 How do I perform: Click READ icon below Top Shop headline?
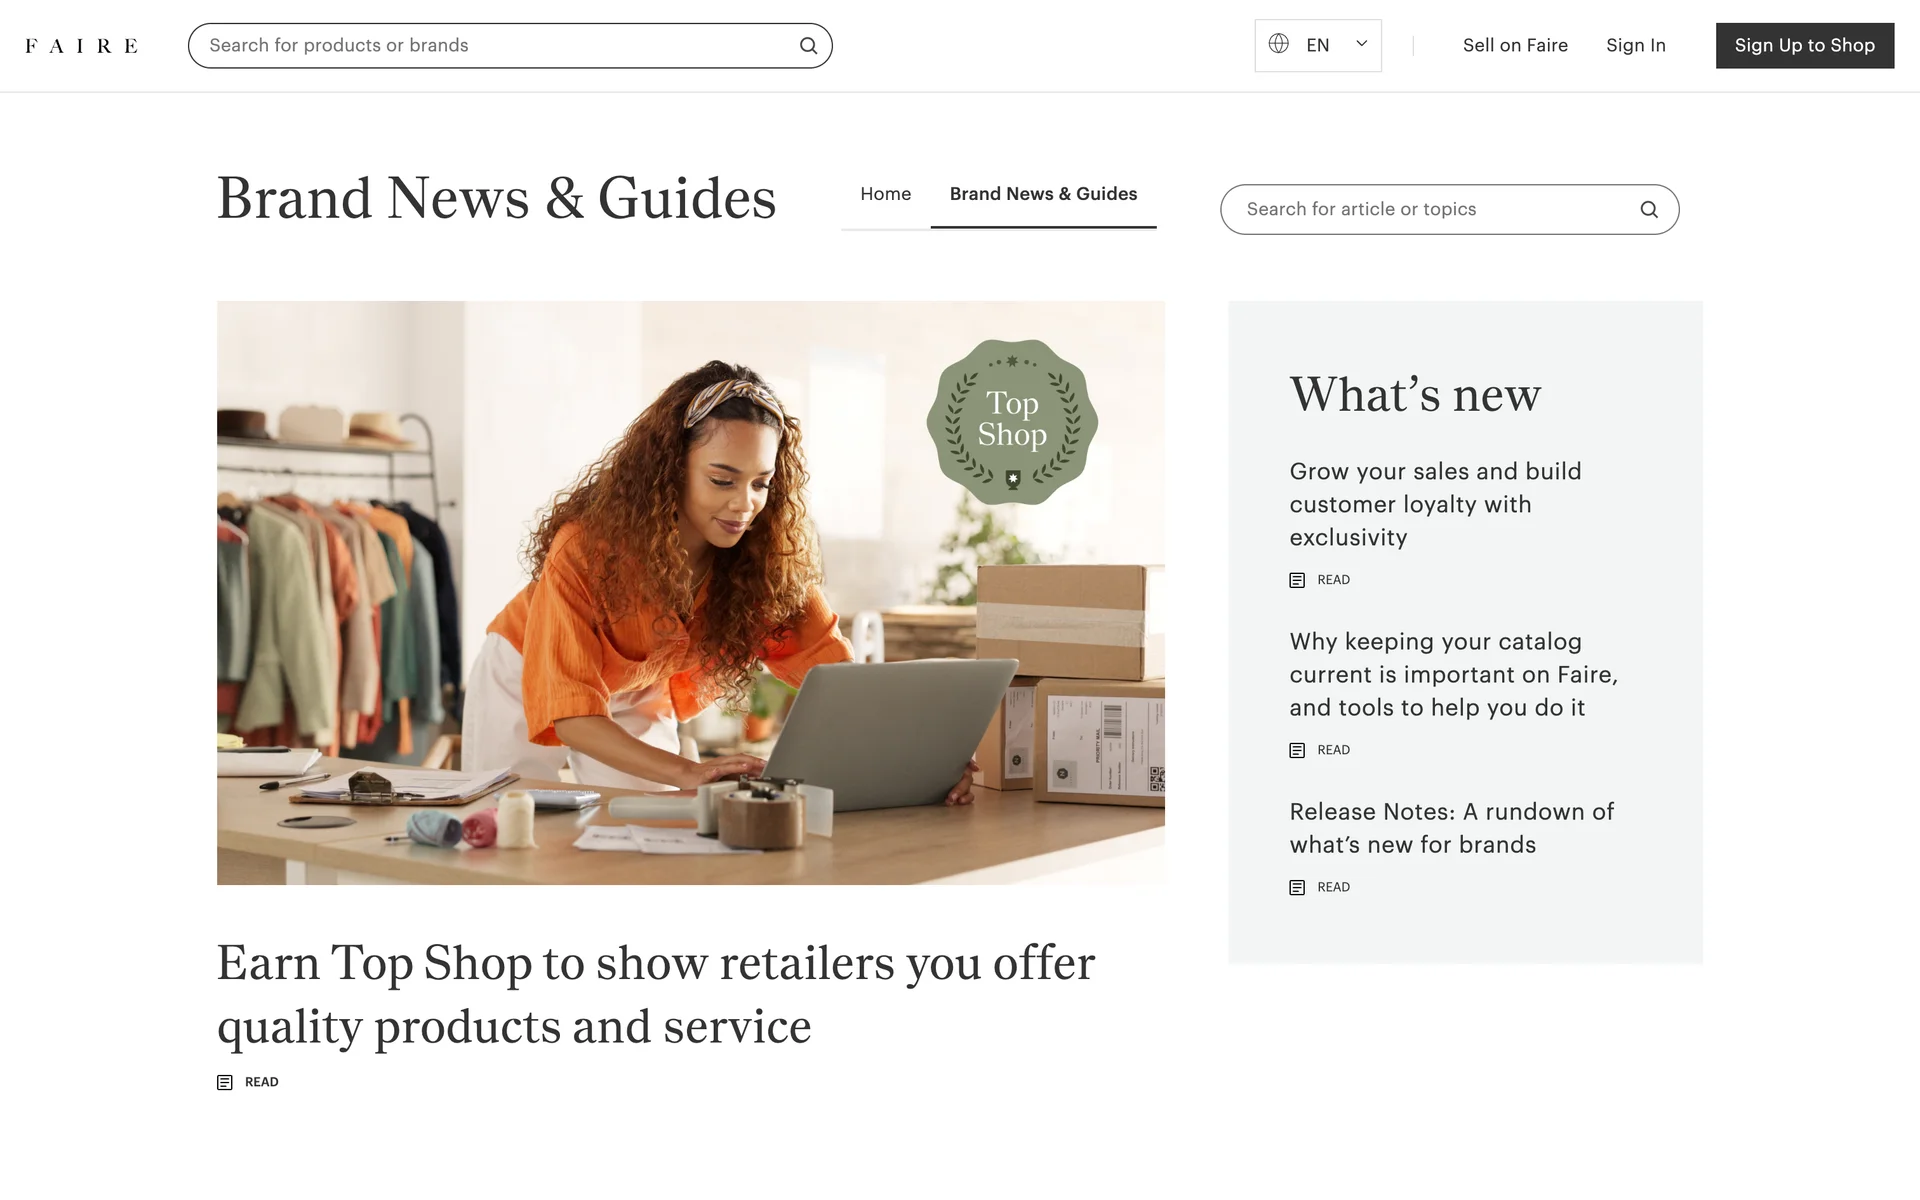(x=225, y=1082)
